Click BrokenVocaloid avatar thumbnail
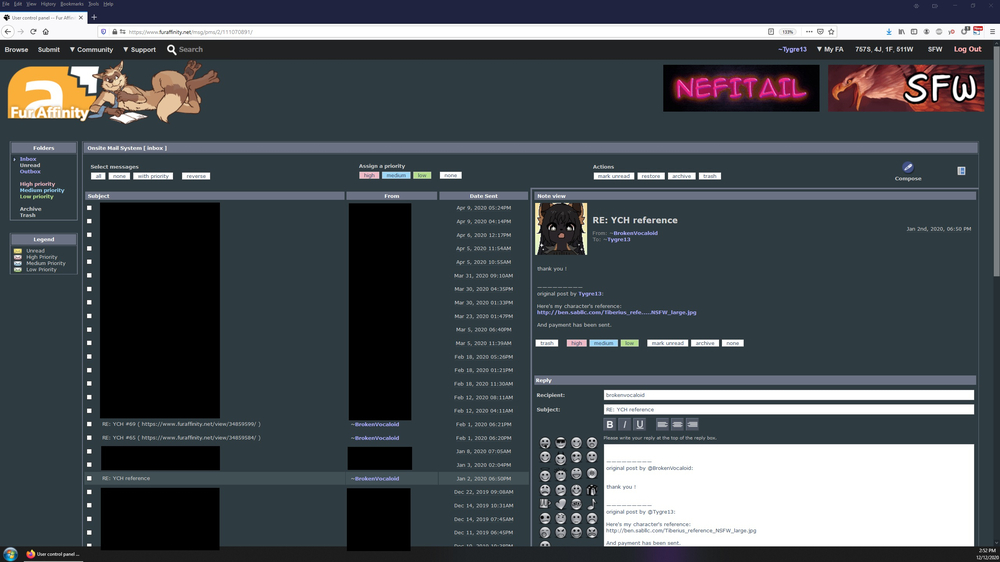 click(561, 229)
